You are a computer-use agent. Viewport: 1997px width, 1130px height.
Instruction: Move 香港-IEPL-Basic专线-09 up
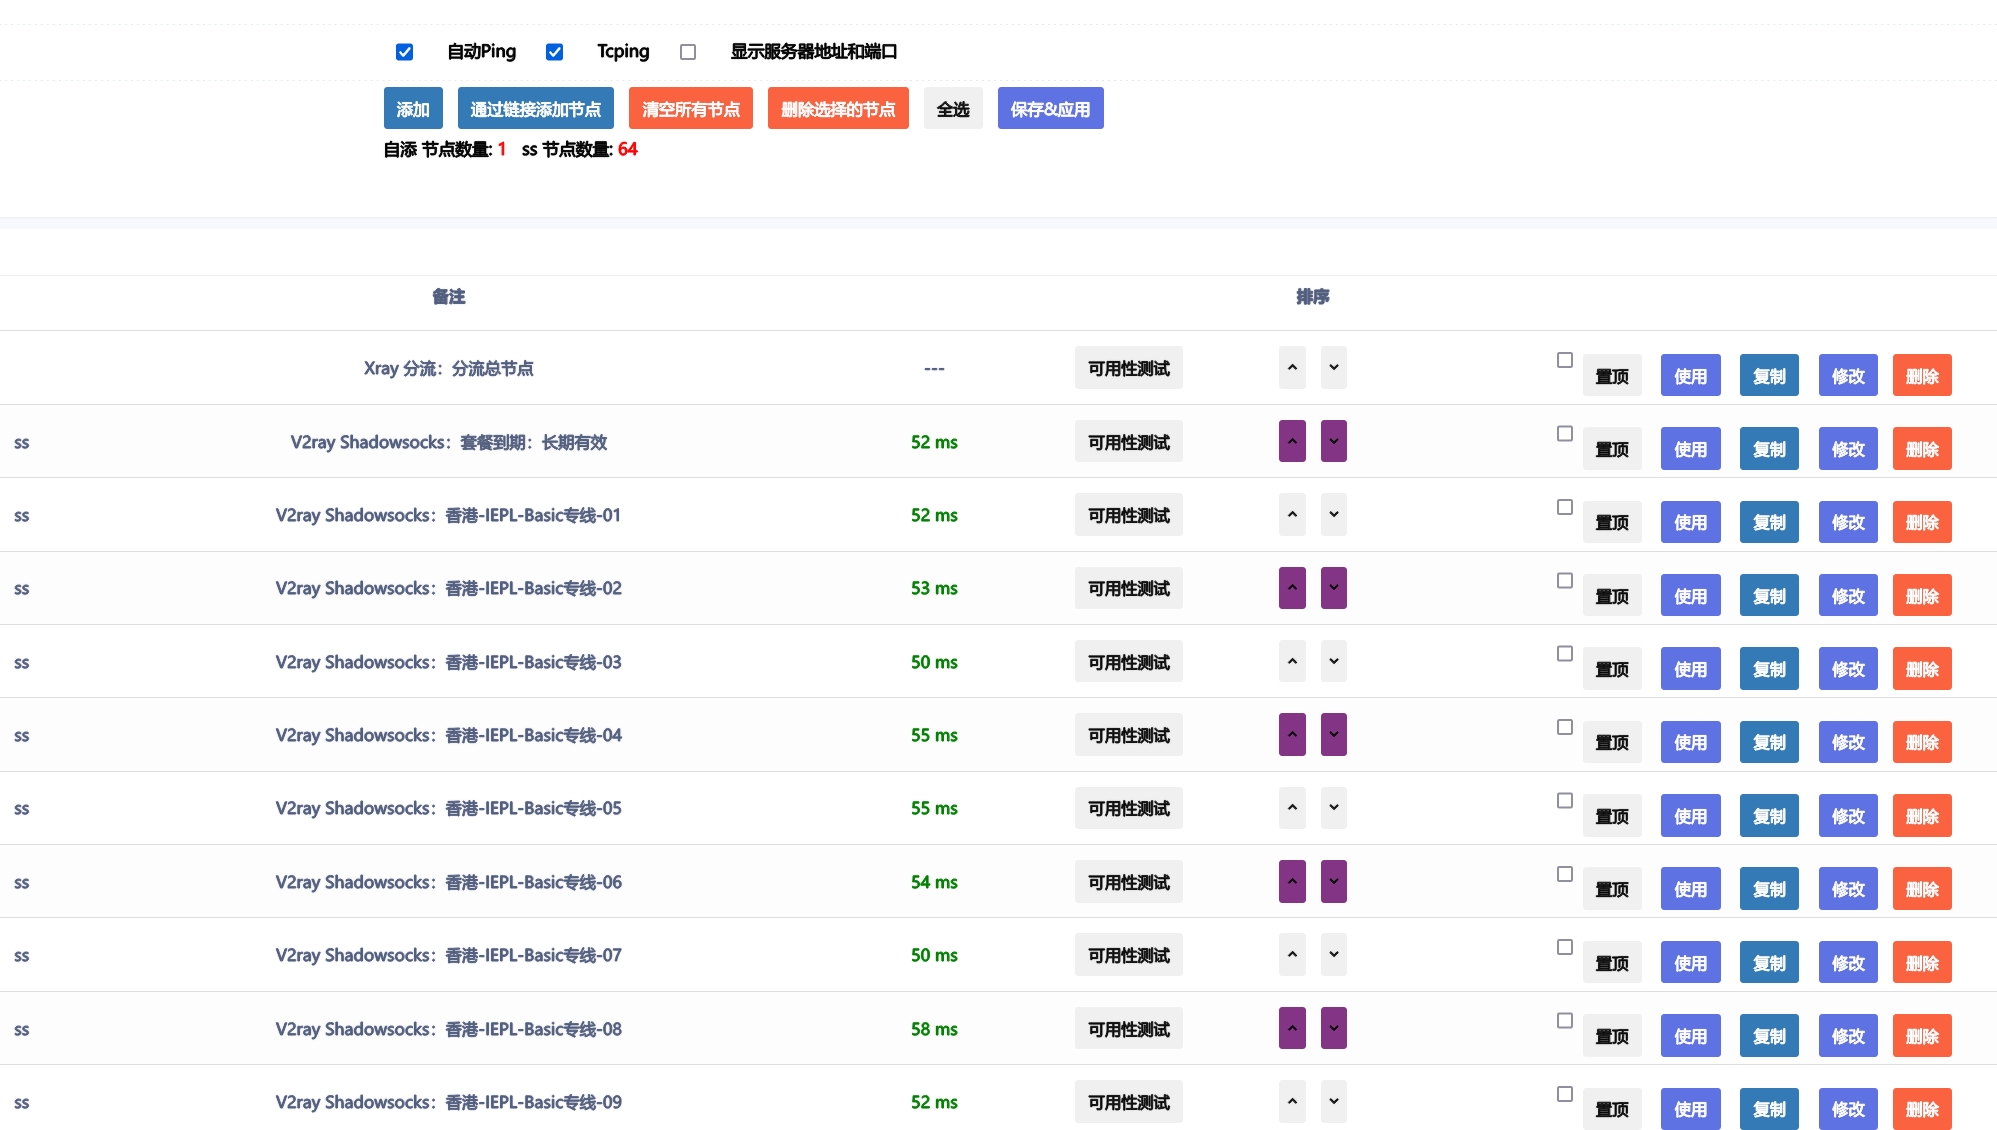(1292, 1102)
